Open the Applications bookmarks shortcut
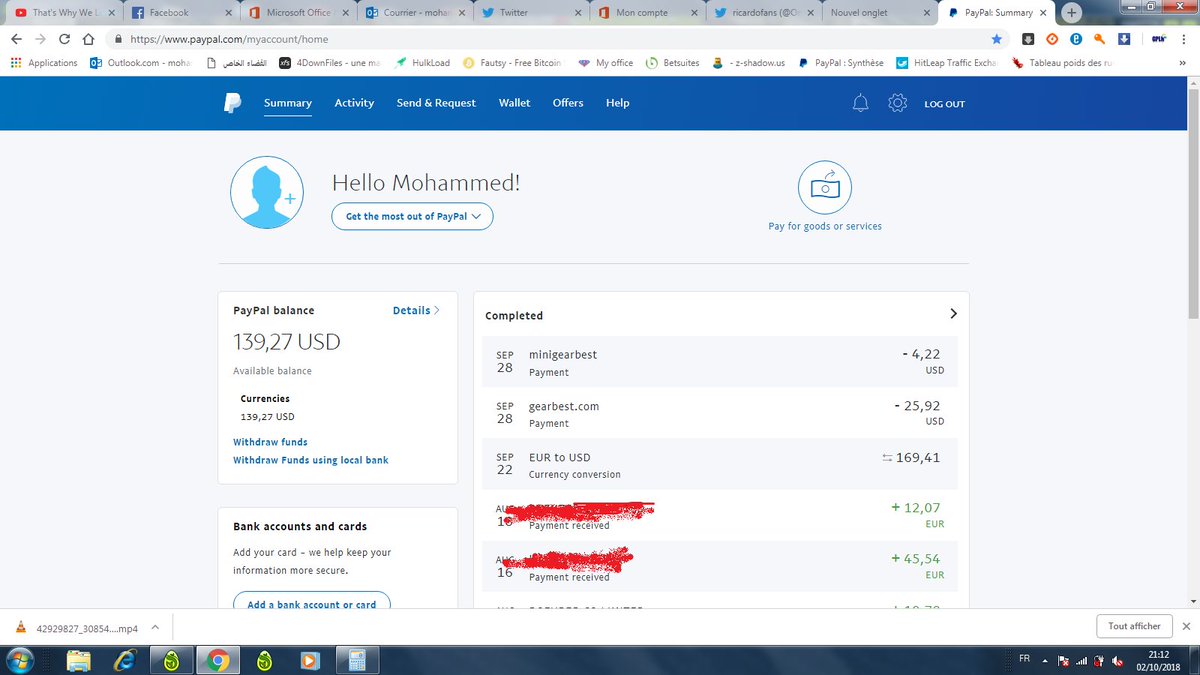This screenshot has width=1200, height=675. (x=44, y=62)
